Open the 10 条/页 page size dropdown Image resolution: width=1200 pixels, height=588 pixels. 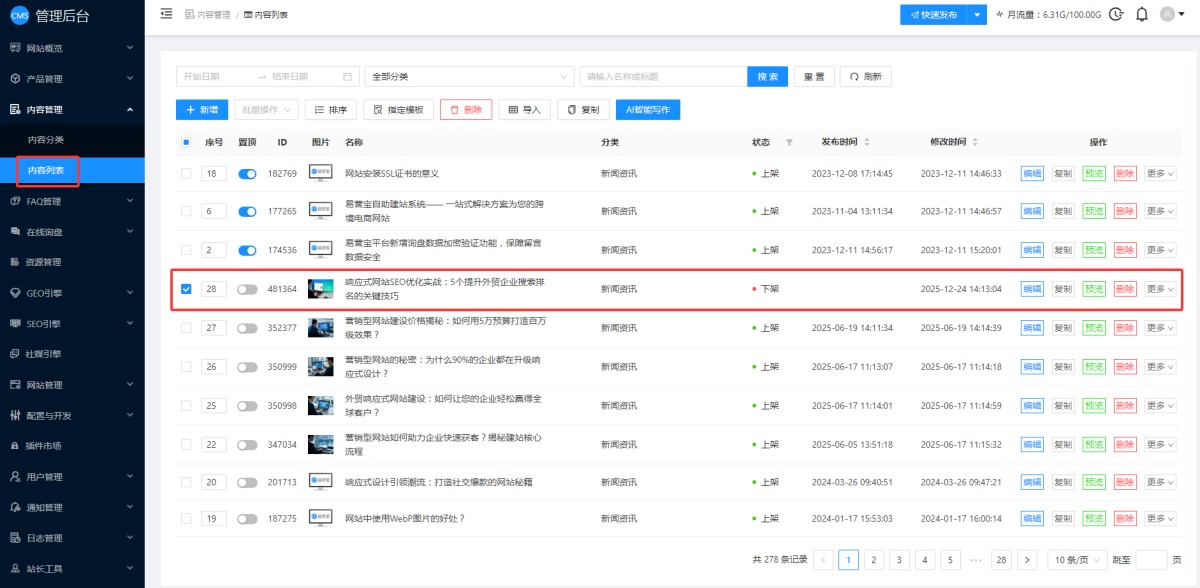point(1077,560)
